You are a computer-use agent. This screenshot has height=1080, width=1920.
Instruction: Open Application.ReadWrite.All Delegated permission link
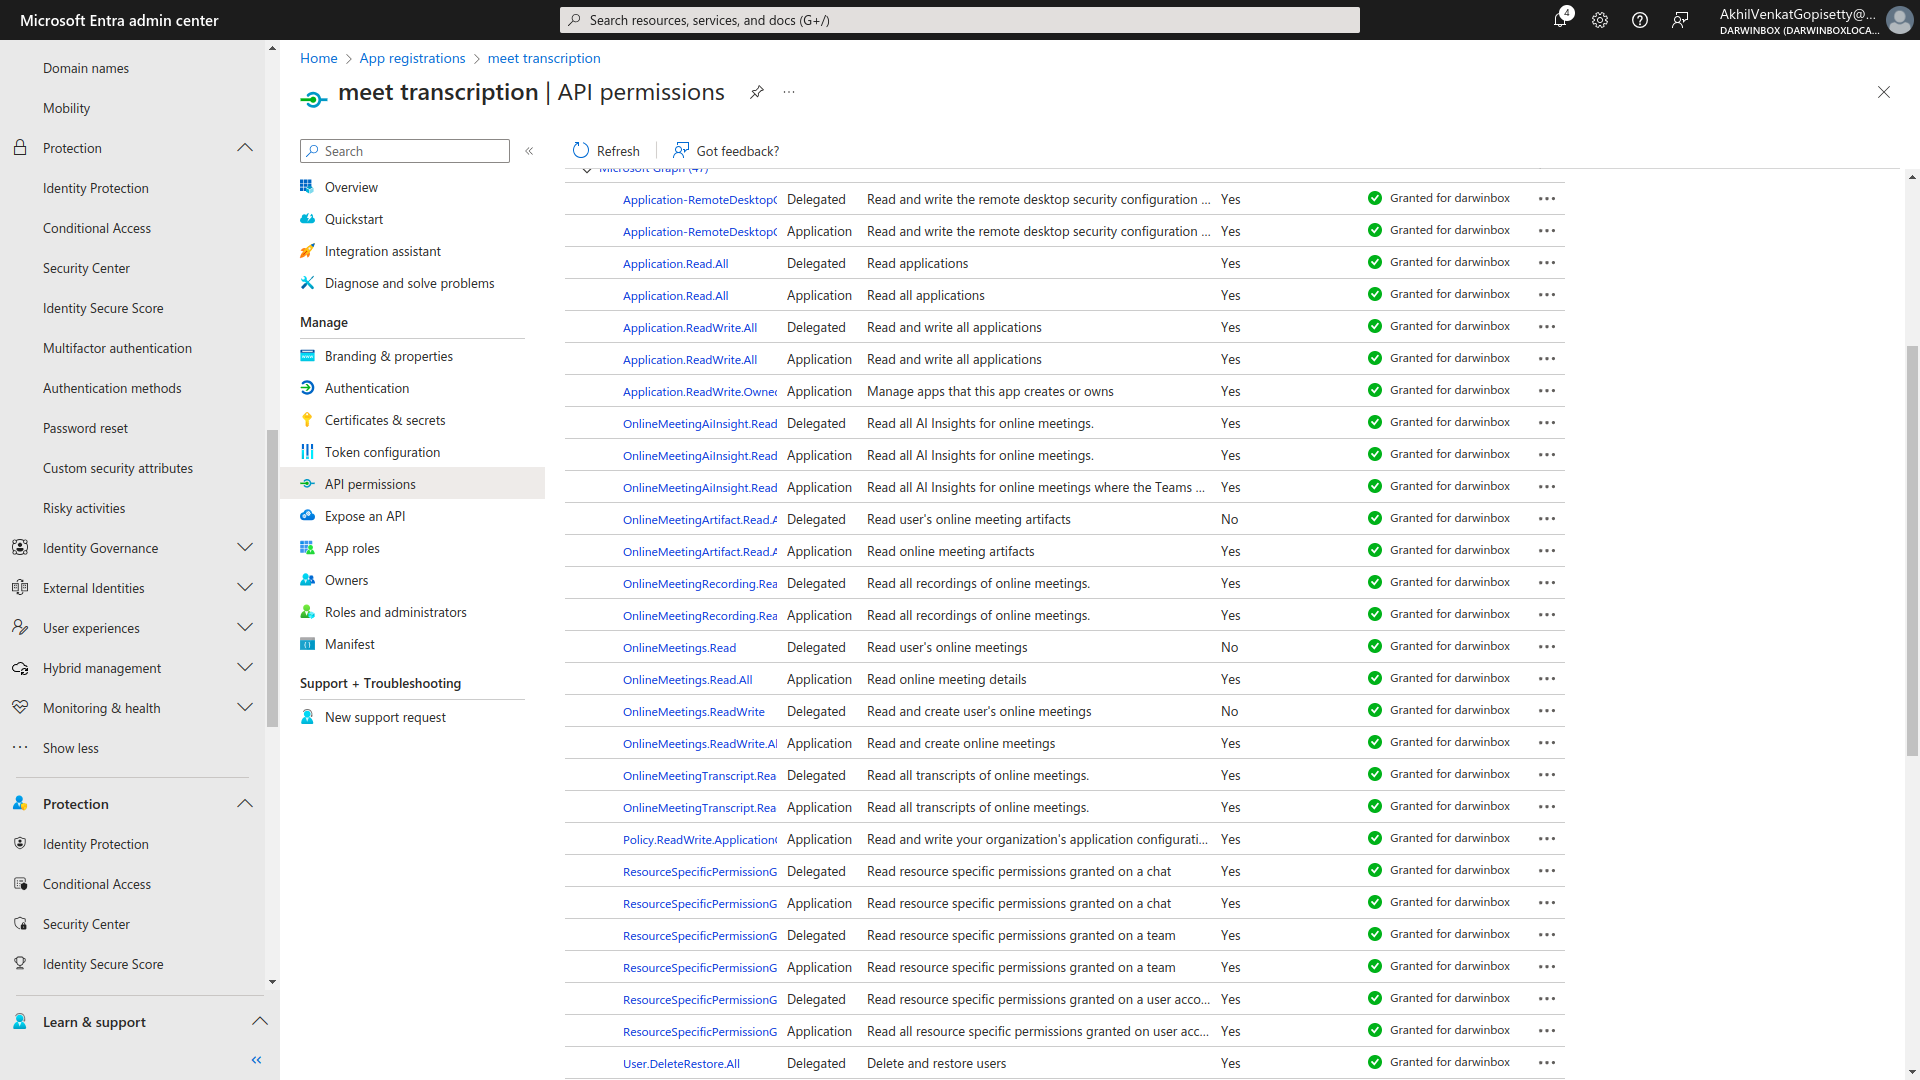690,328
